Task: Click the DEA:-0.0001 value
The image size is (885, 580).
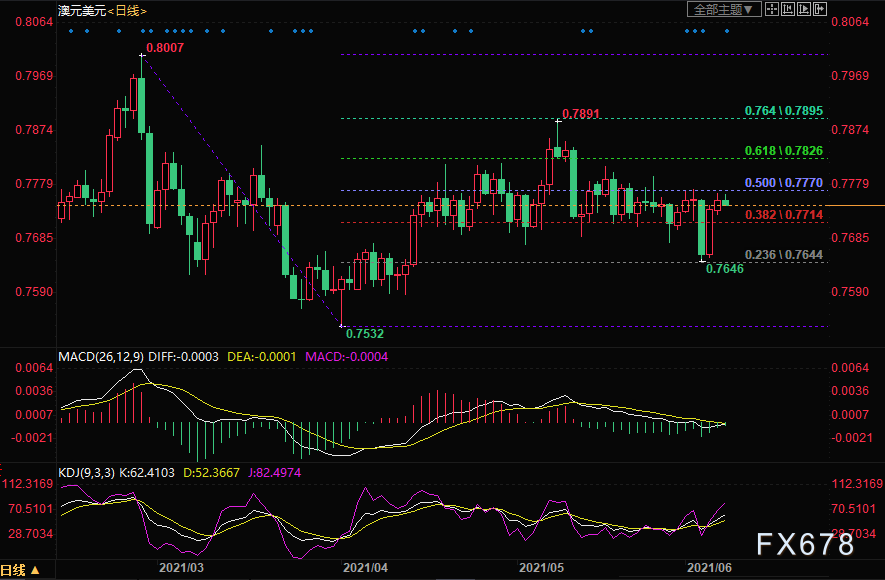Action: click(261, 357)
